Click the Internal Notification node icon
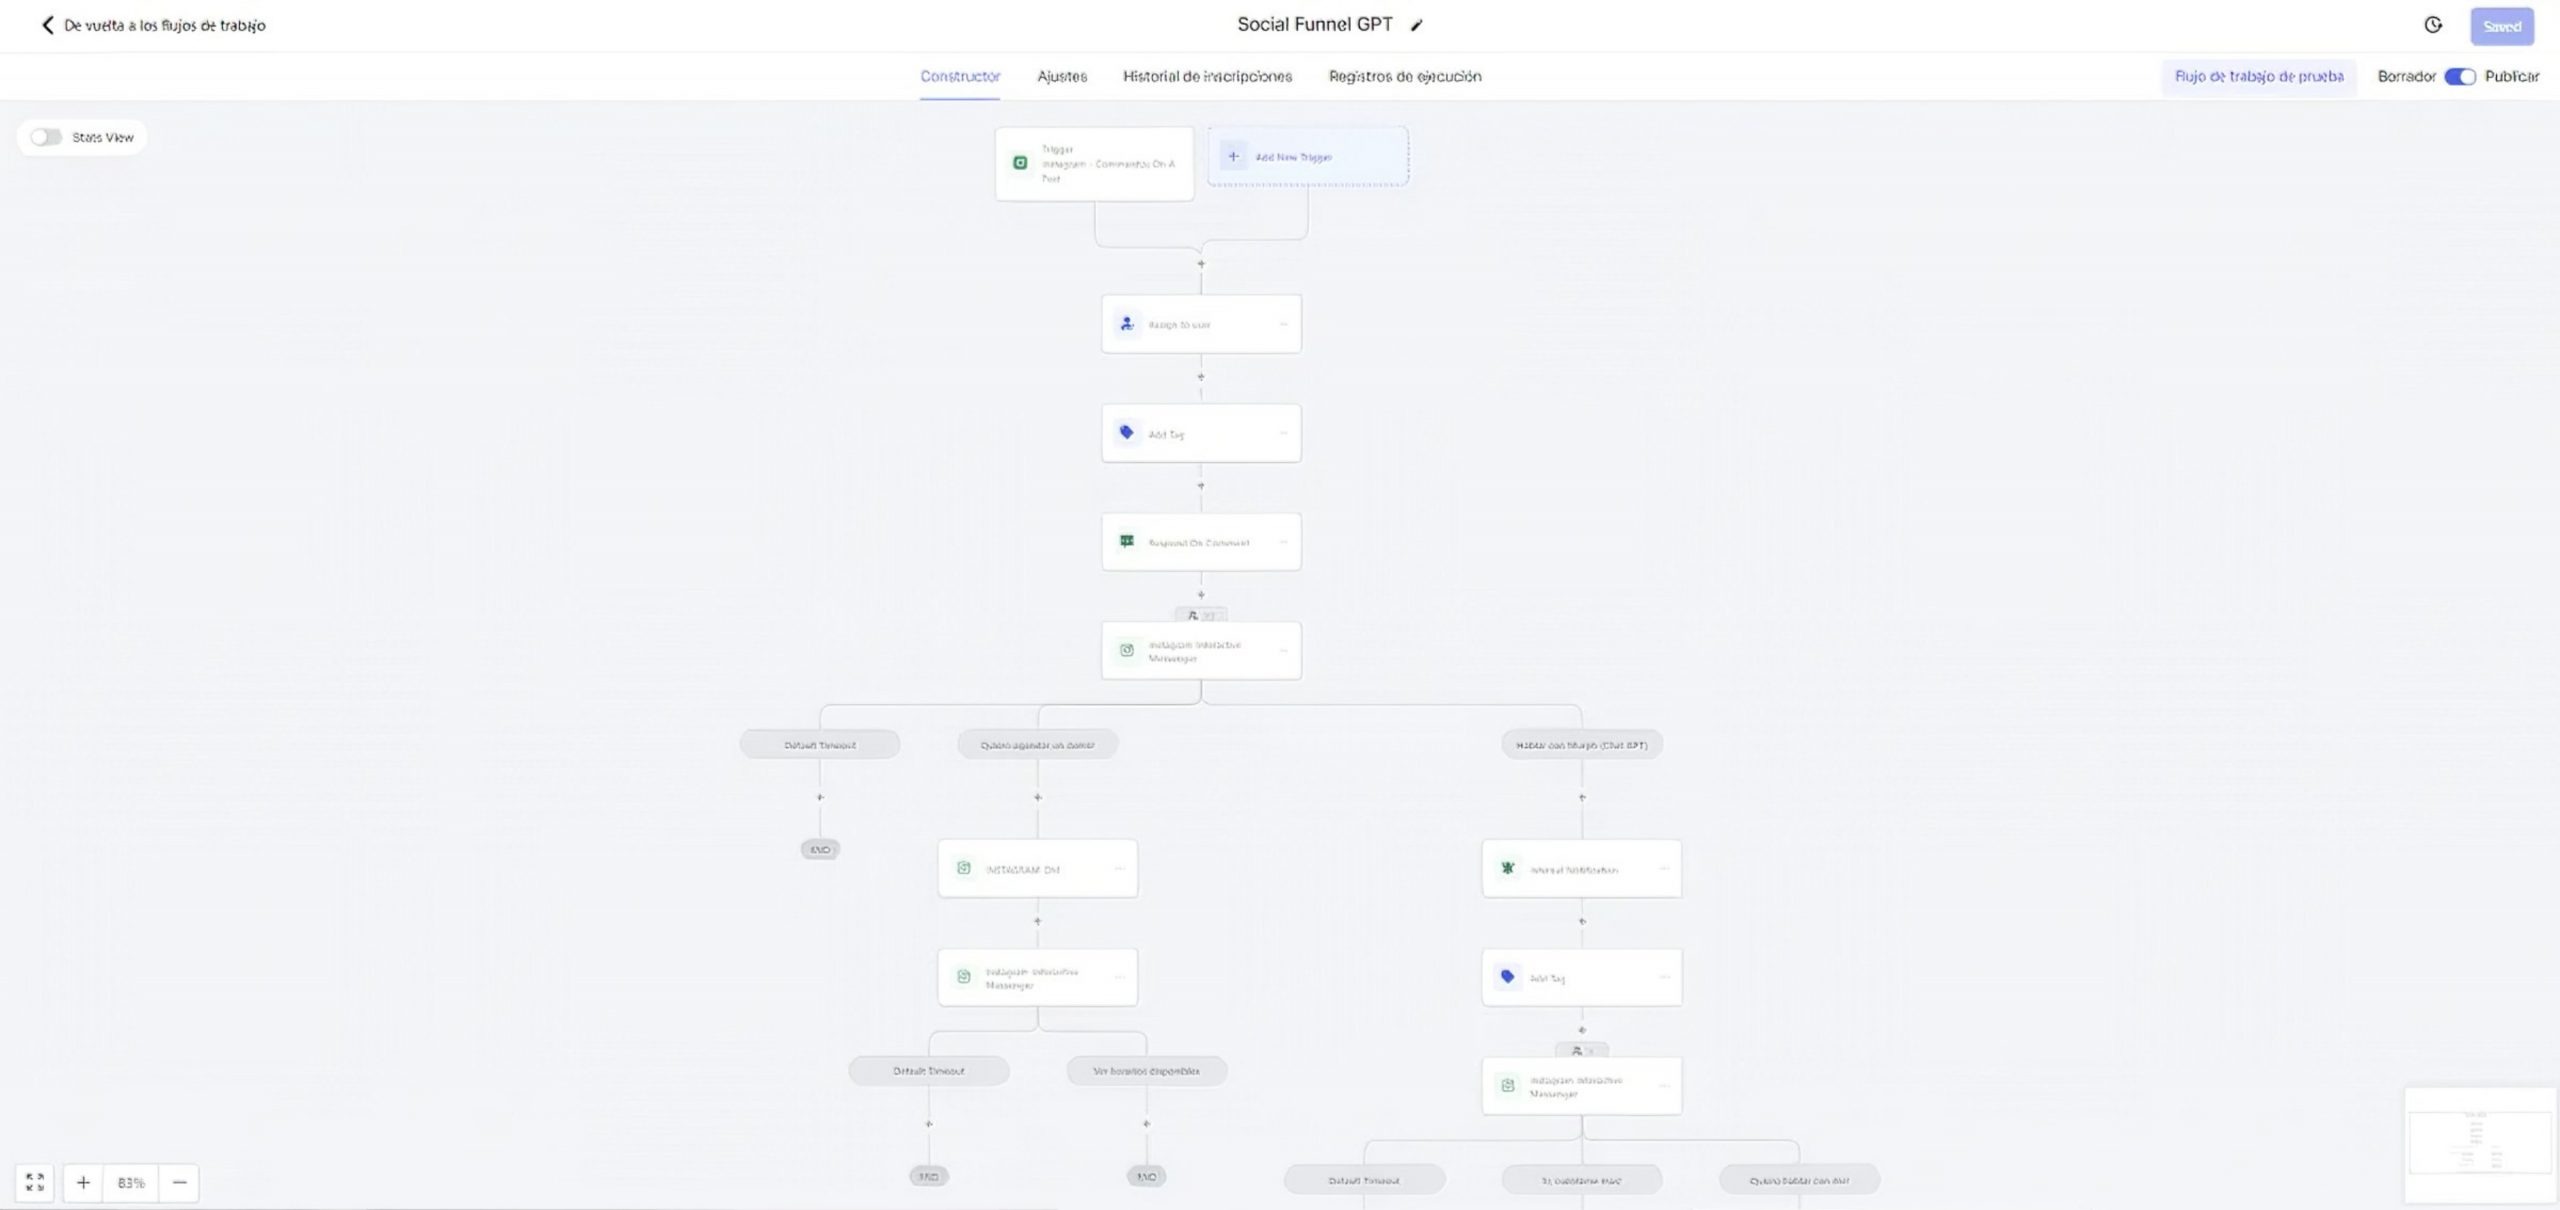This screenshot has height=1210, width=2560. (1507, 869)
